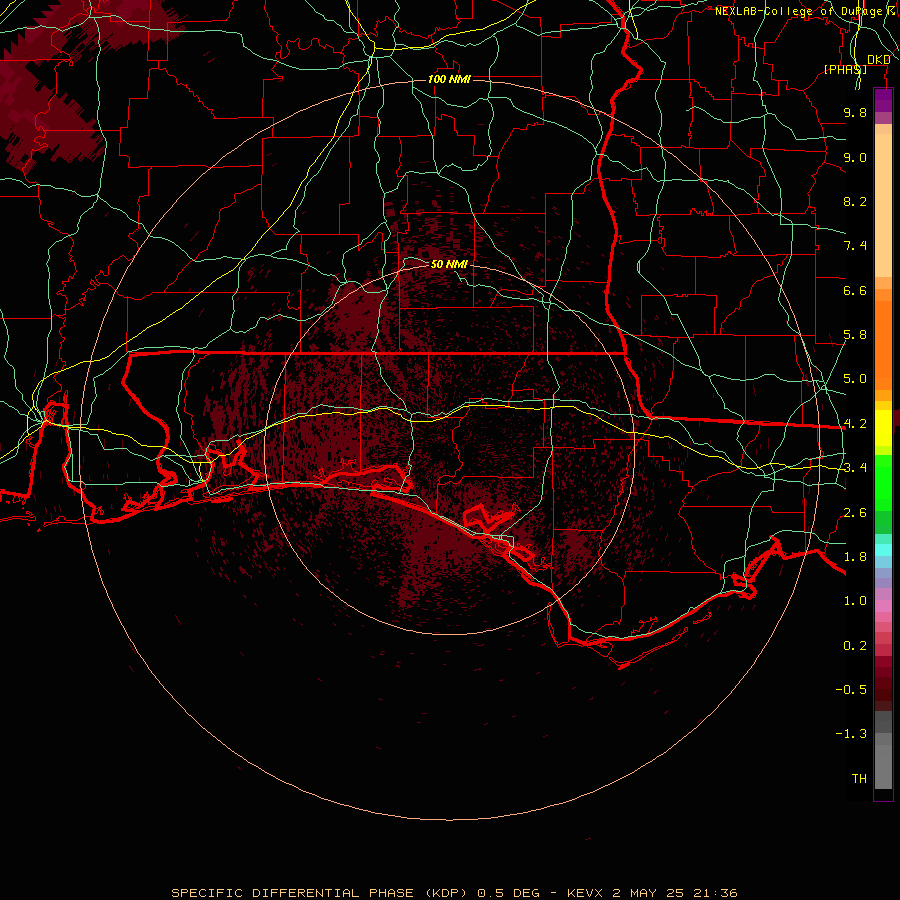Click the '100 NMI' range ring label
This screenshot has height=900, width=900.
tap(449, 79)
